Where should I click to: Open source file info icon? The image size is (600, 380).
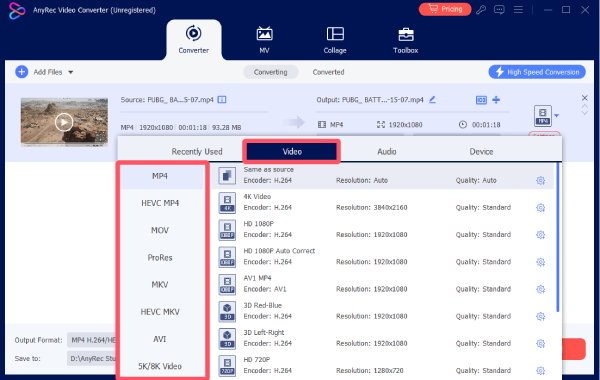pos(222,100)
